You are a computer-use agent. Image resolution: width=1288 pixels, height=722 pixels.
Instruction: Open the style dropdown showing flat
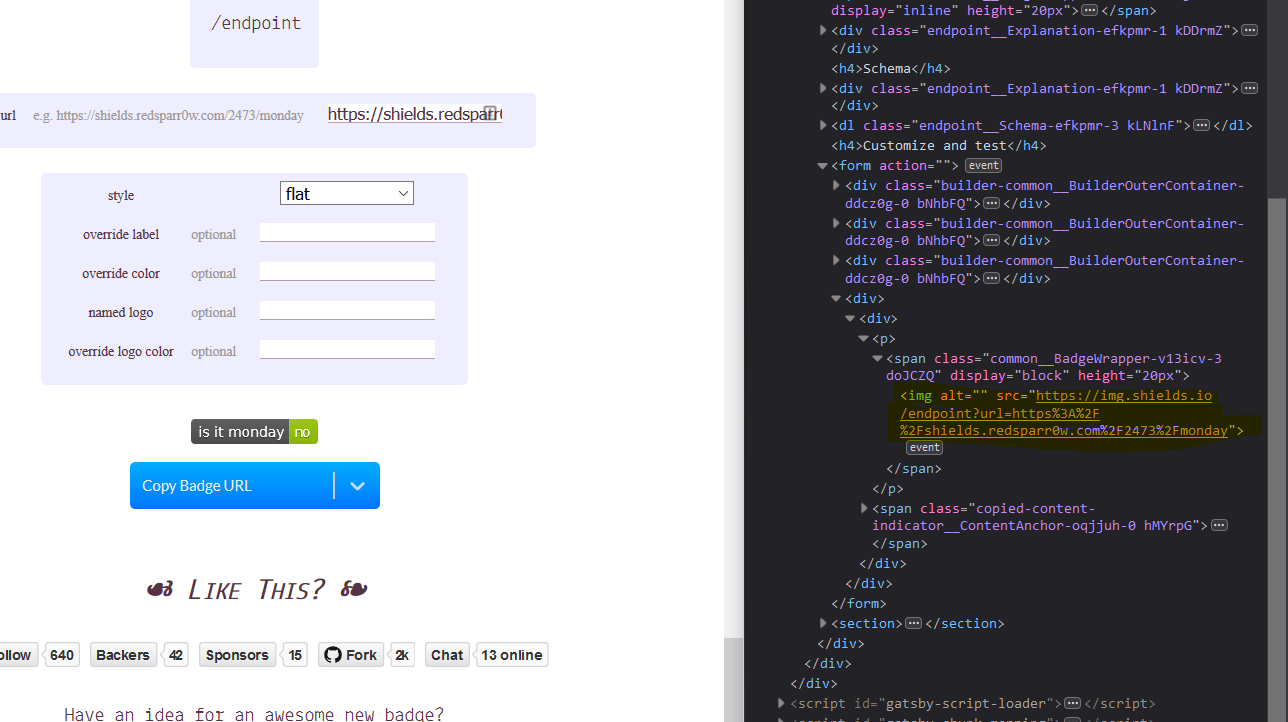(347, 194)
